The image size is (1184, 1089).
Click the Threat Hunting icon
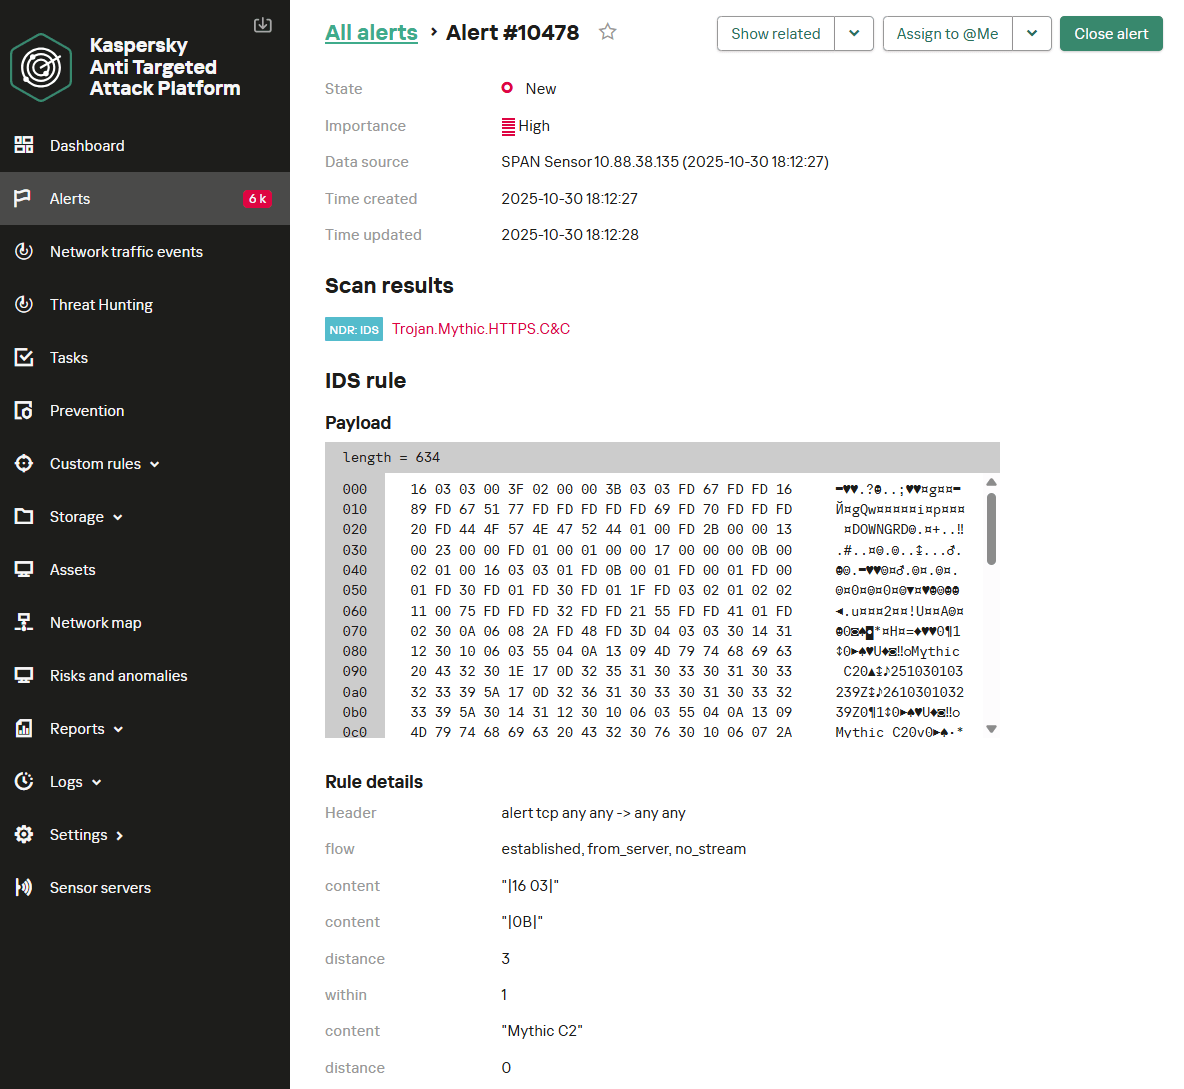tap(24, 304)
